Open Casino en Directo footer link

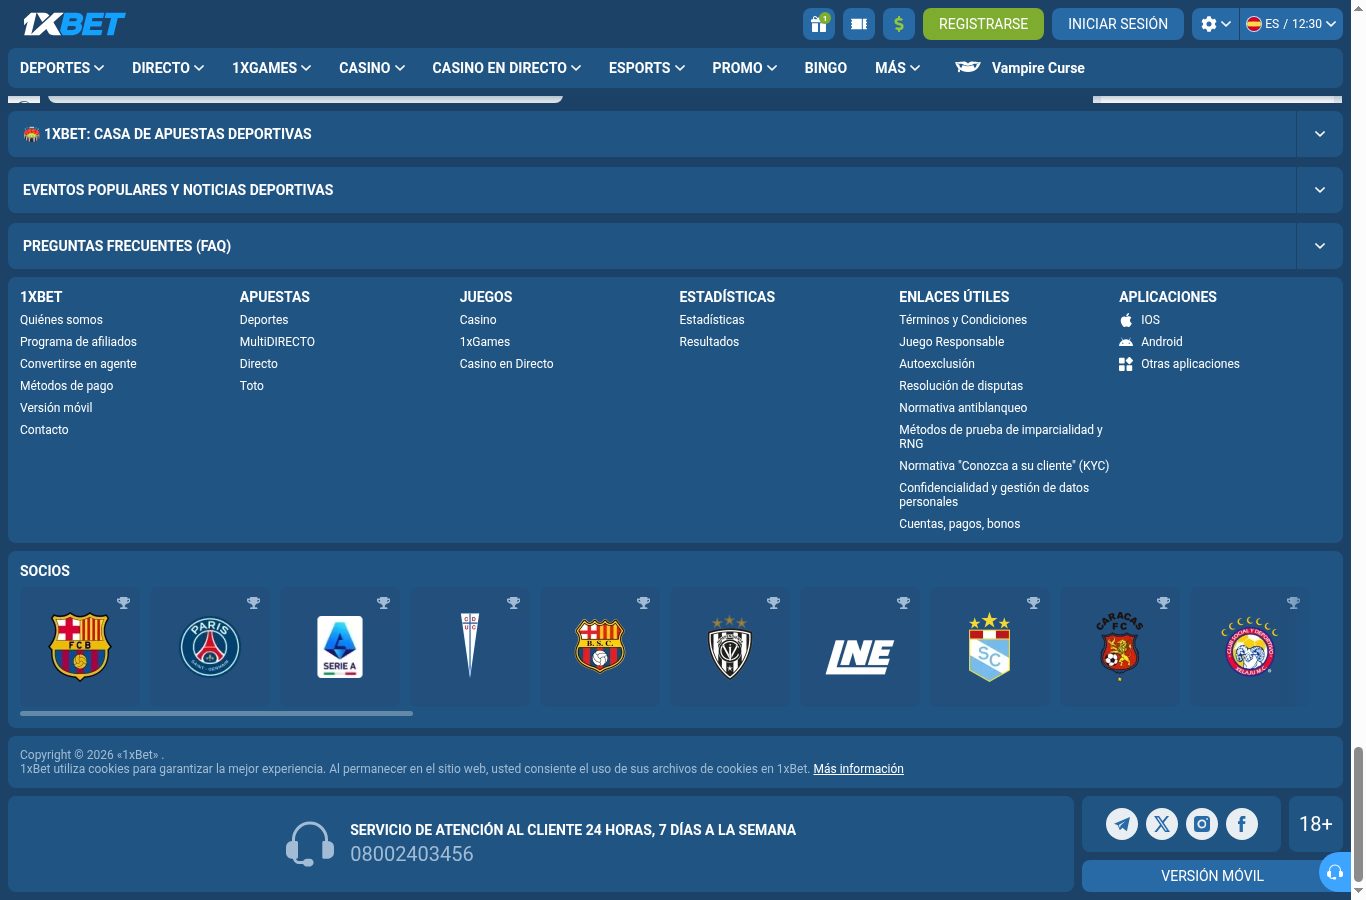[506, 364]
